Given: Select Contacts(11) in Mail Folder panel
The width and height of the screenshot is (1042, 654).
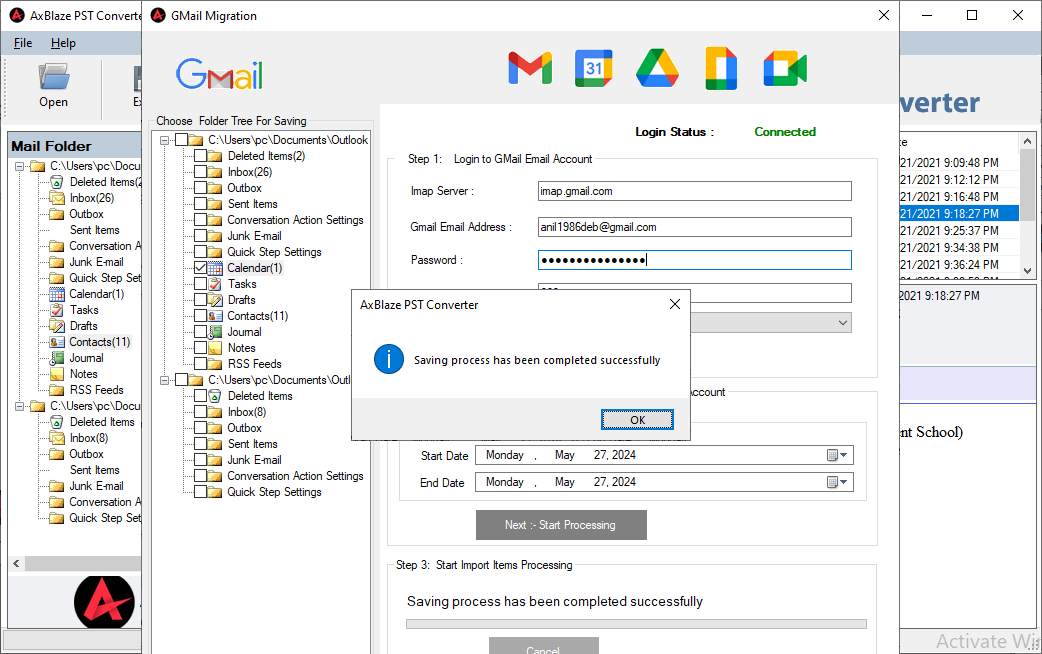Looking at the screenshot, I should [99, 342].
